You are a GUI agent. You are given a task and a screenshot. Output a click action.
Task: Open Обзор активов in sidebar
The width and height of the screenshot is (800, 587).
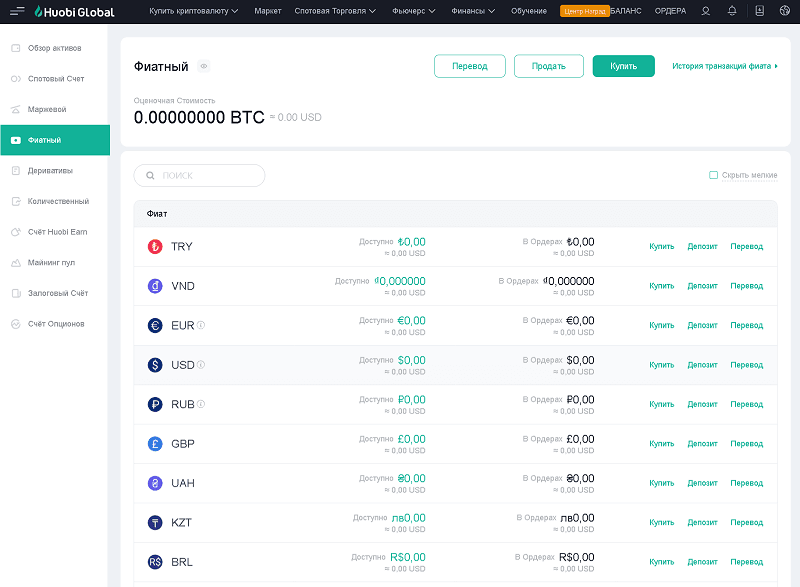pos(55,48)
